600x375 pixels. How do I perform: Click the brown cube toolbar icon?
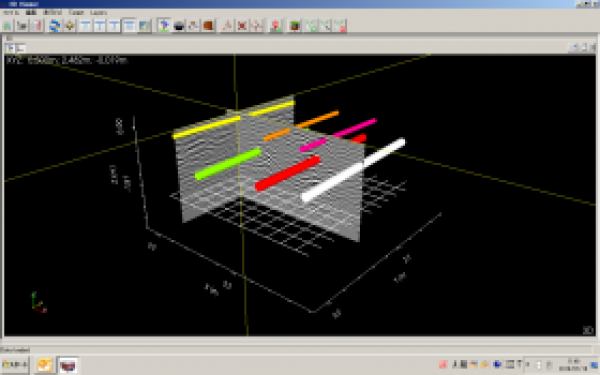click(208, 26)
